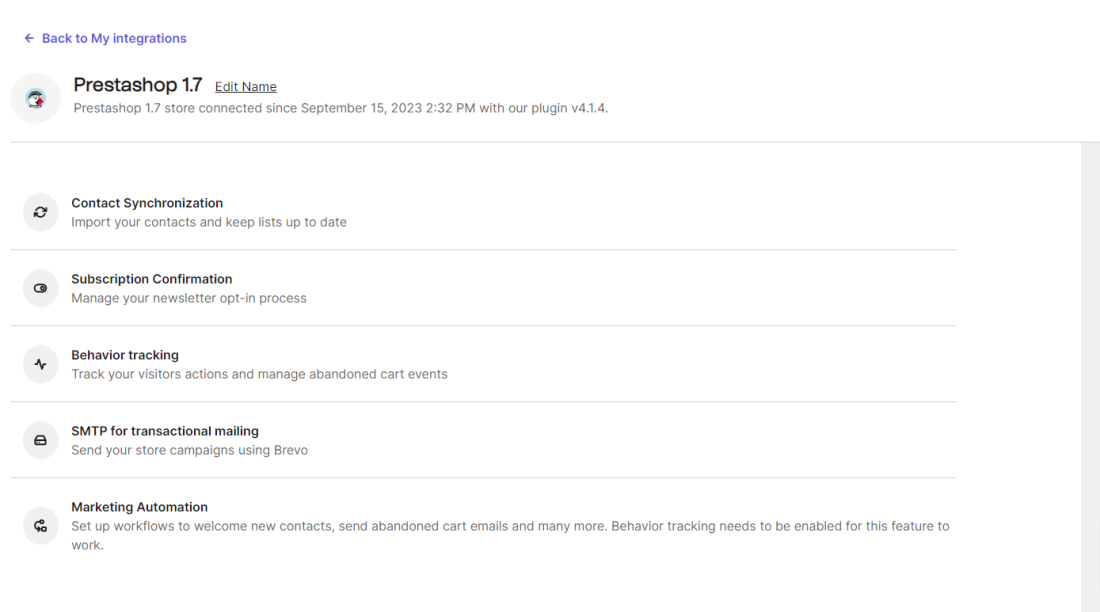Click the Marketing Automation workflow icon

click(40, 526)
